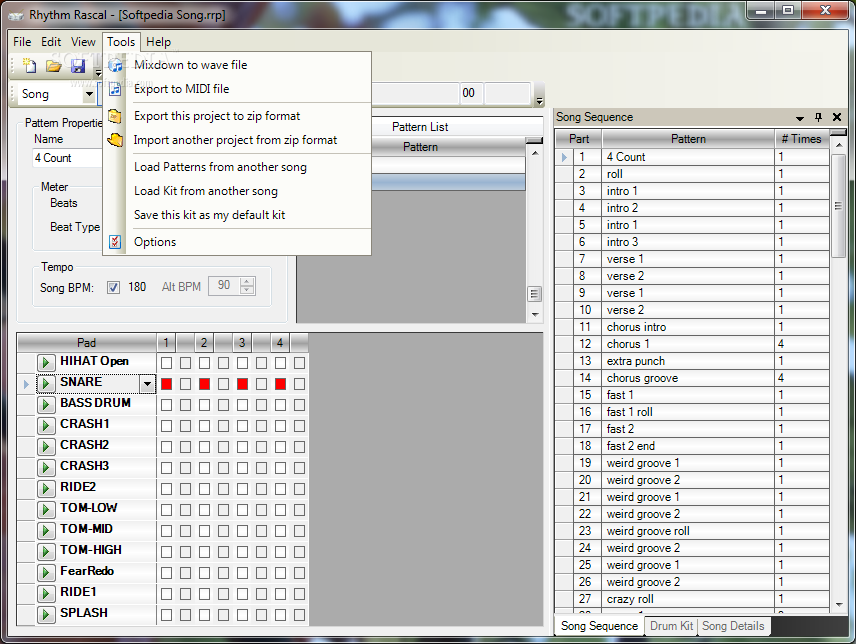Viewport: 856px width, 644px height.
Task: Enable BASS DRUM beat 1 step
Action: 167,405
